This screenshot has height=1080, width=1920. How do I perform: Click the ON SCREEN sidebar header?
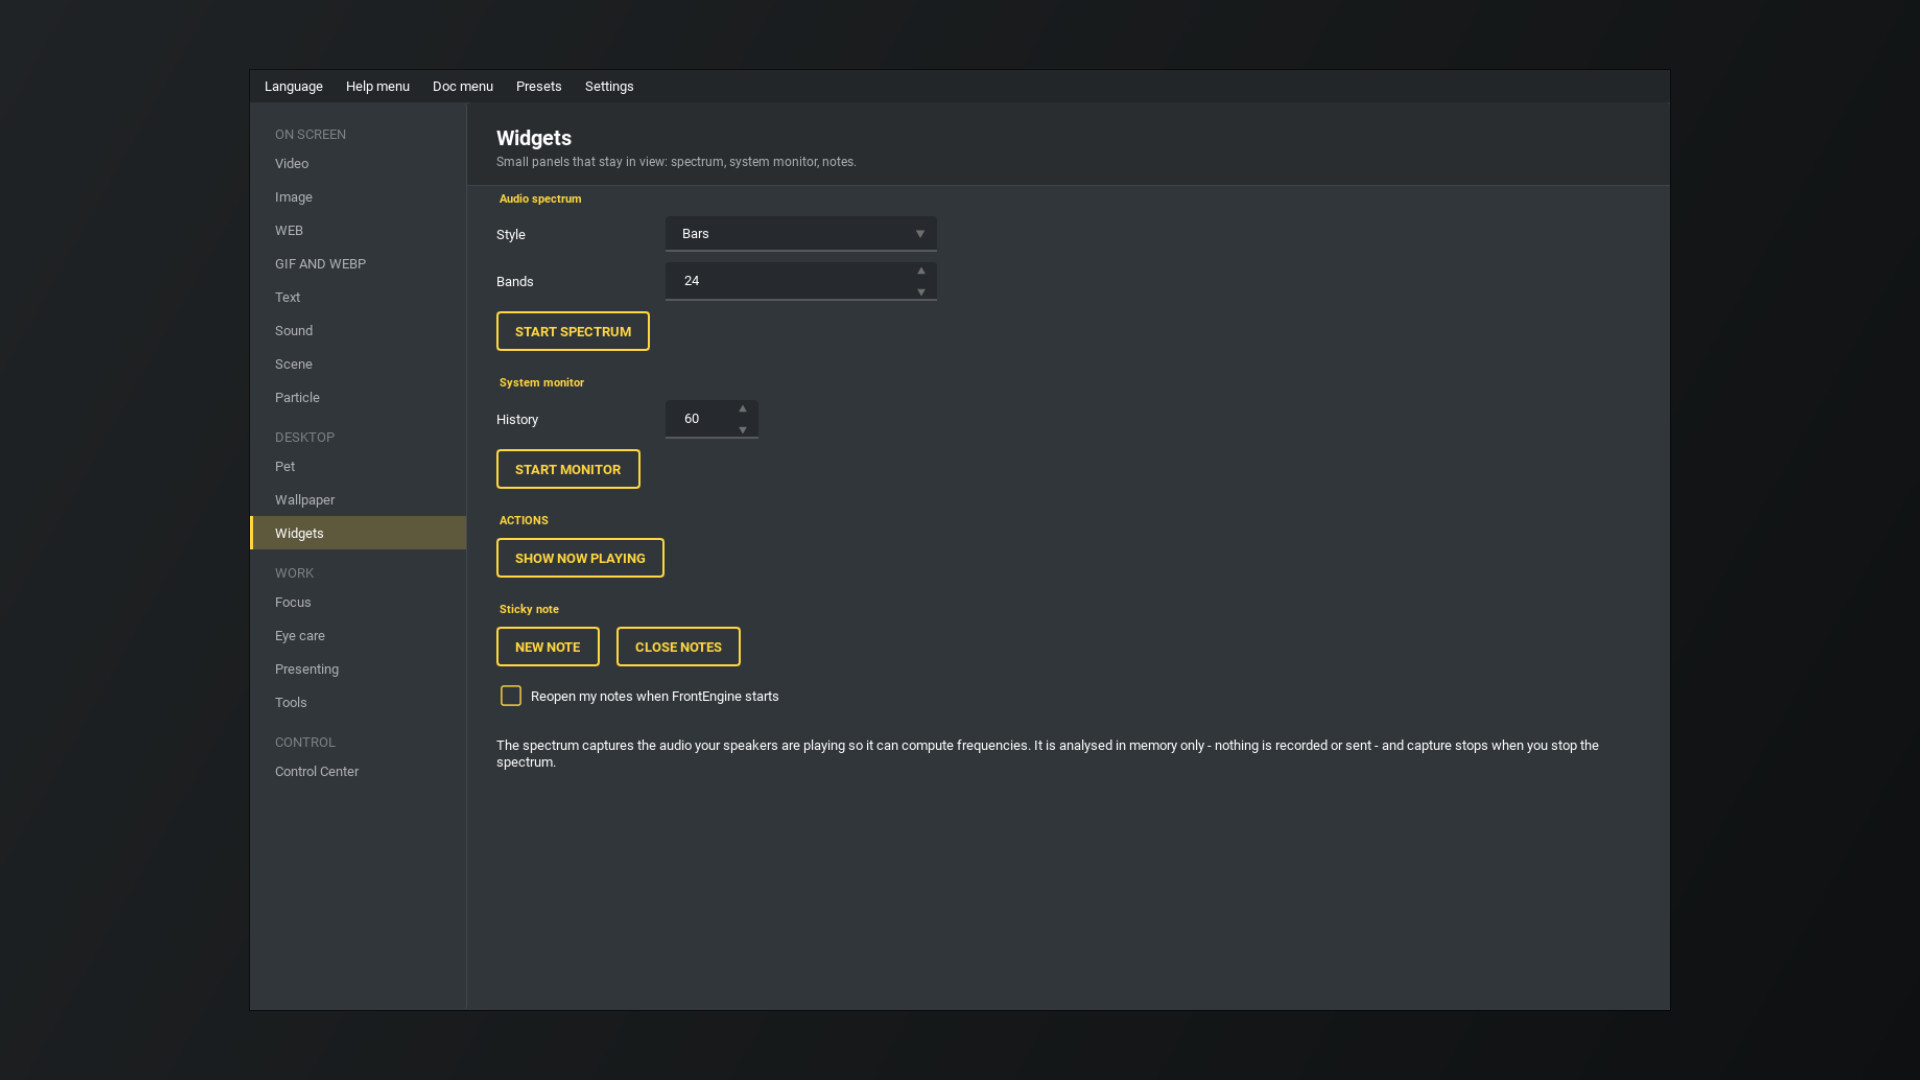coord(310,134)
